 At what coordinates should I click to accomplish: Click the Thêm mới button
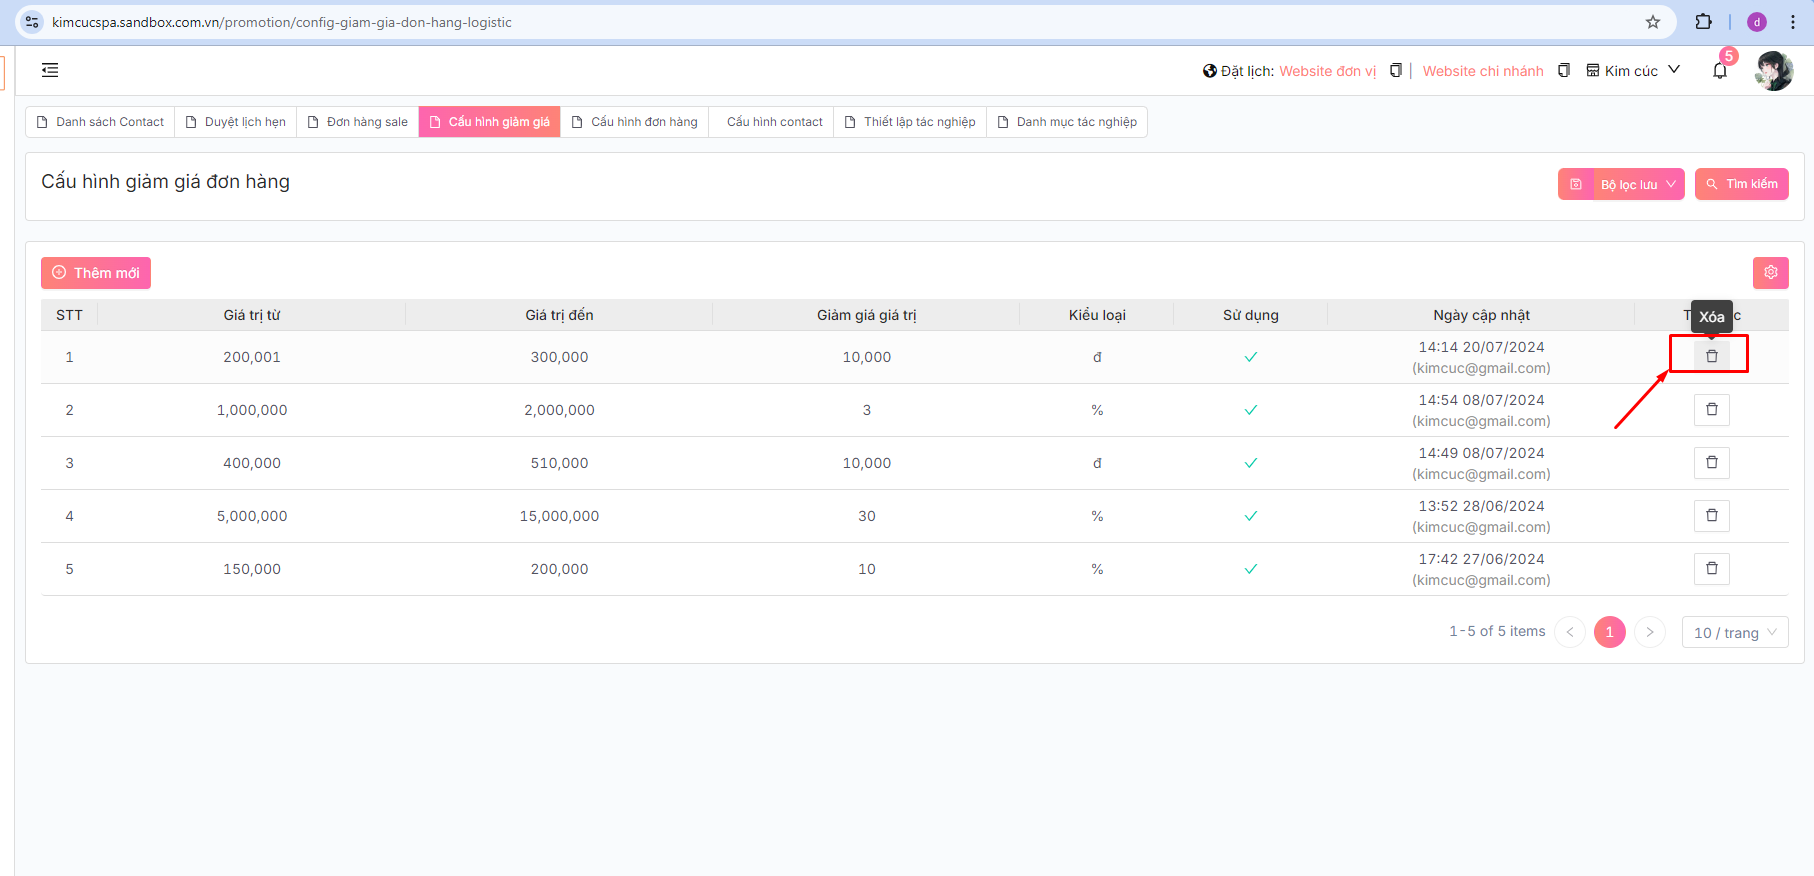coord(96,273)
